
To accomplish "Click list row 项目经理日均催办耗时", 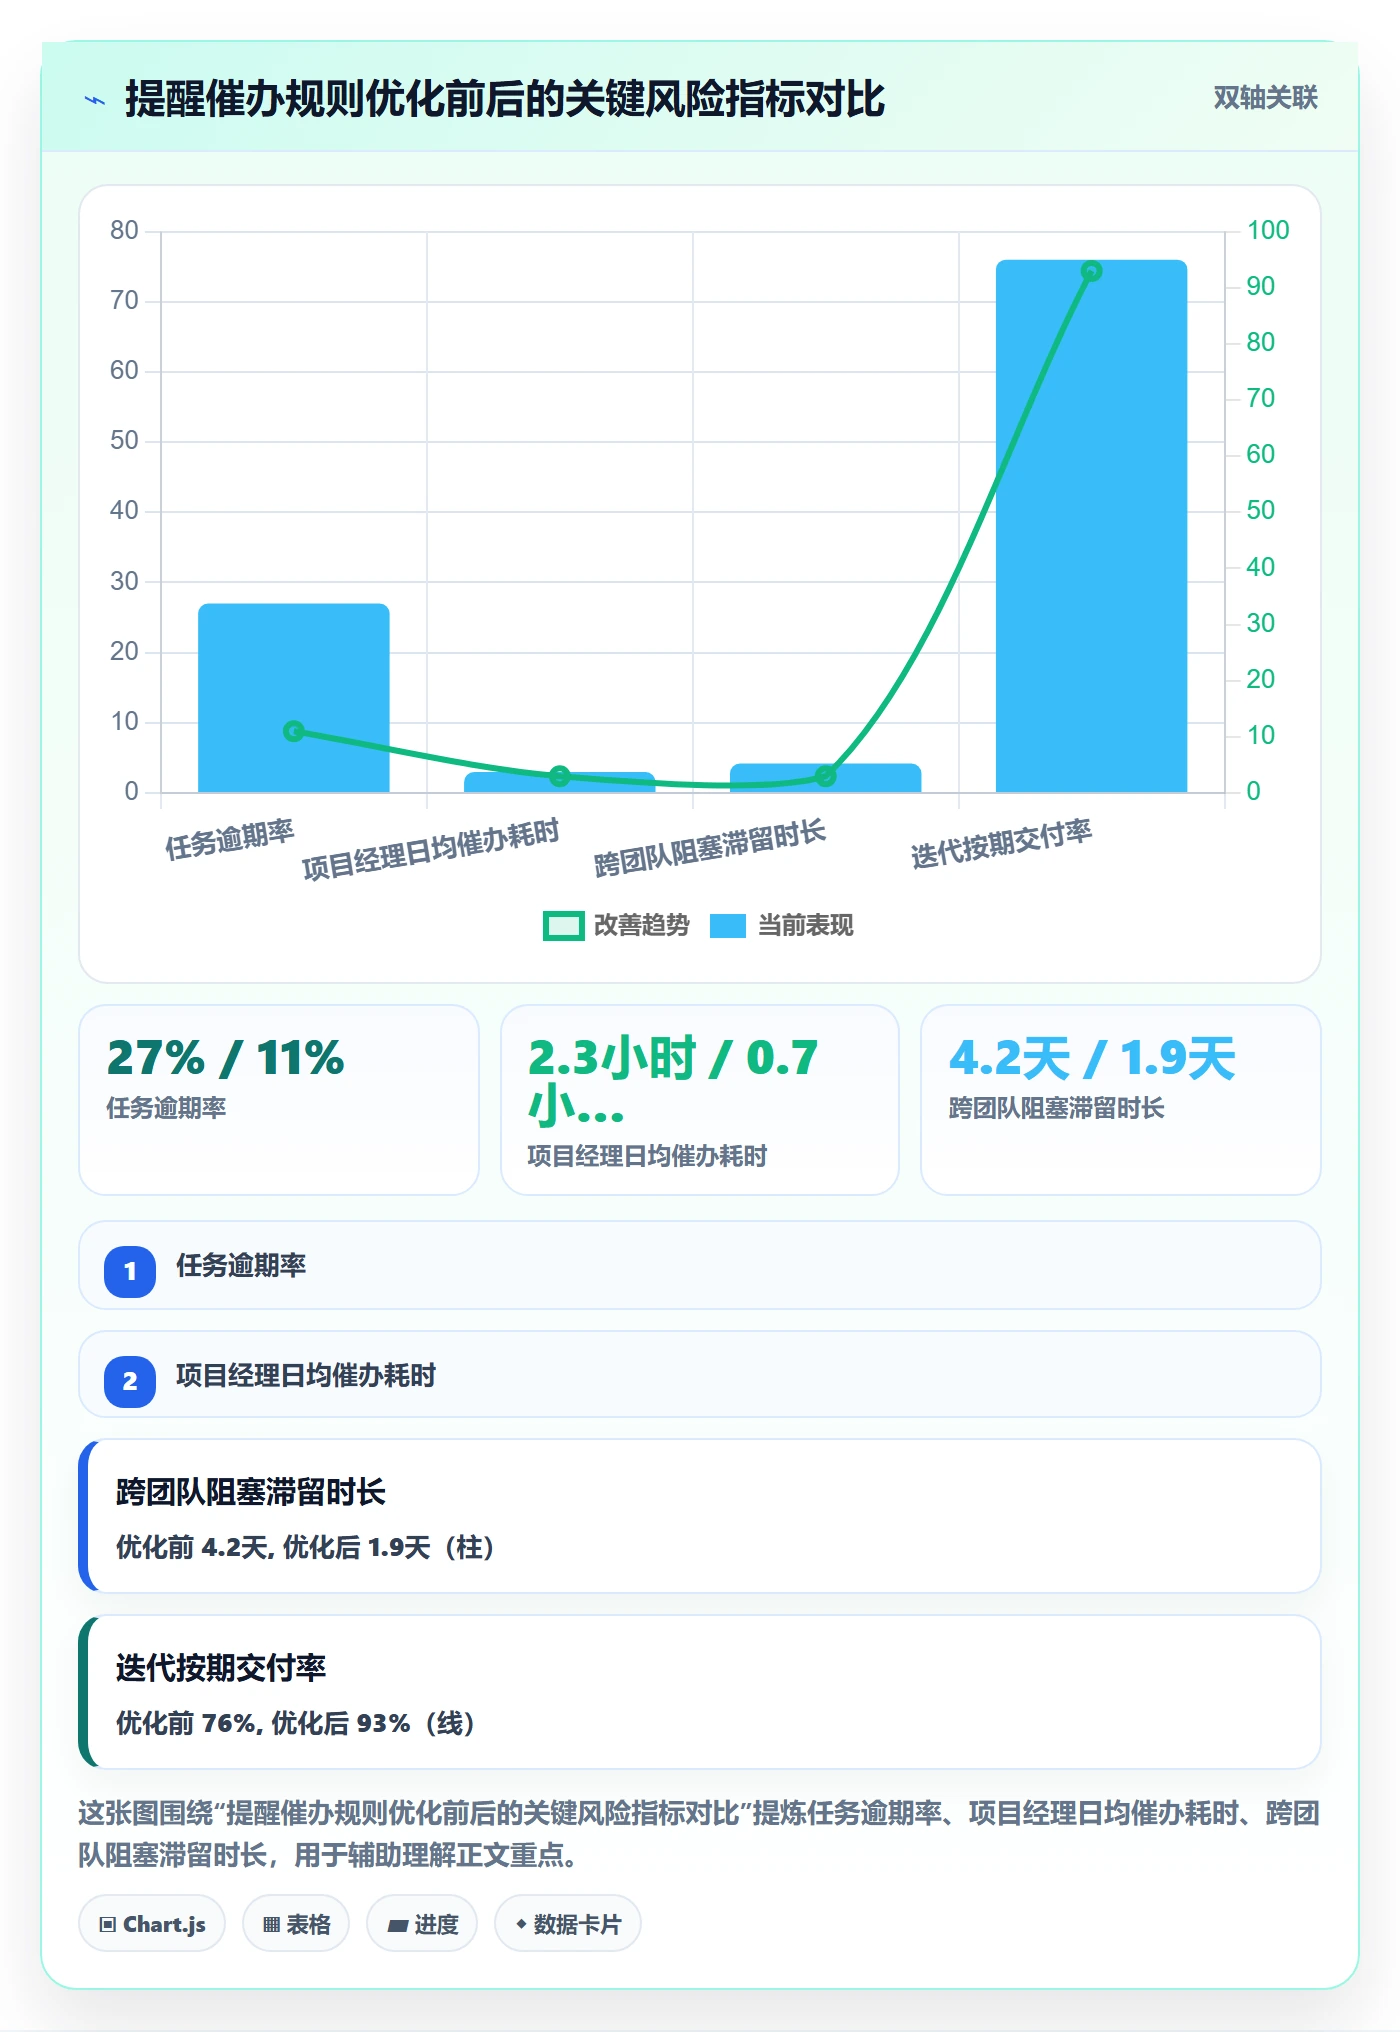I will 700,1374.
